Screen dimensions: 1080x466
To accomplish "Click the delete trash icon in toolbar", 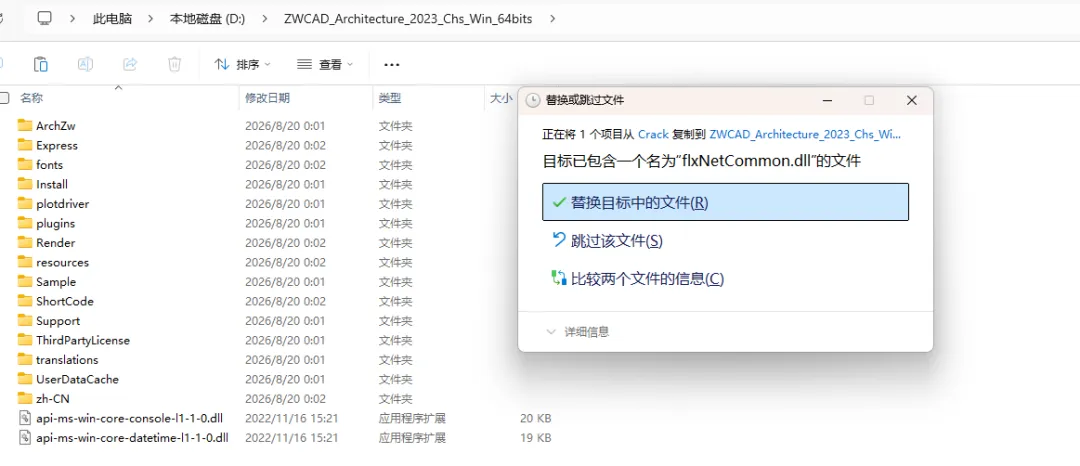I will [174, 64].
